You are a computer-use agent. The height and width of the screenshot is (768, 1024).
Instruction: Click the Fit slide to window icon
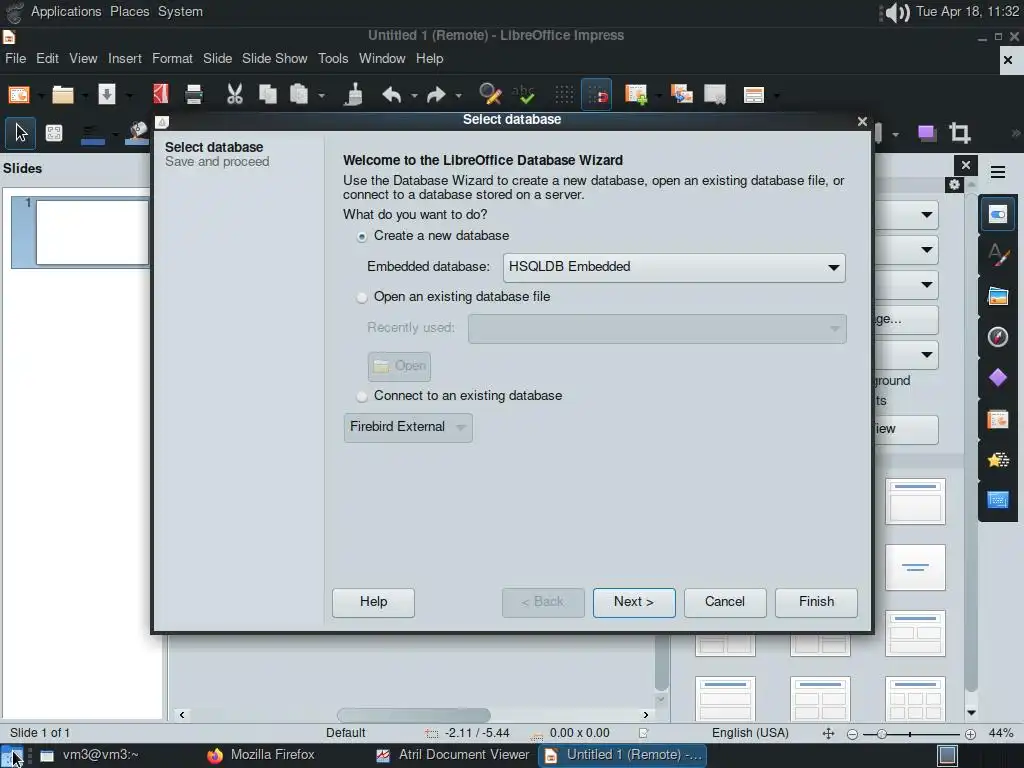click(828, 733)
